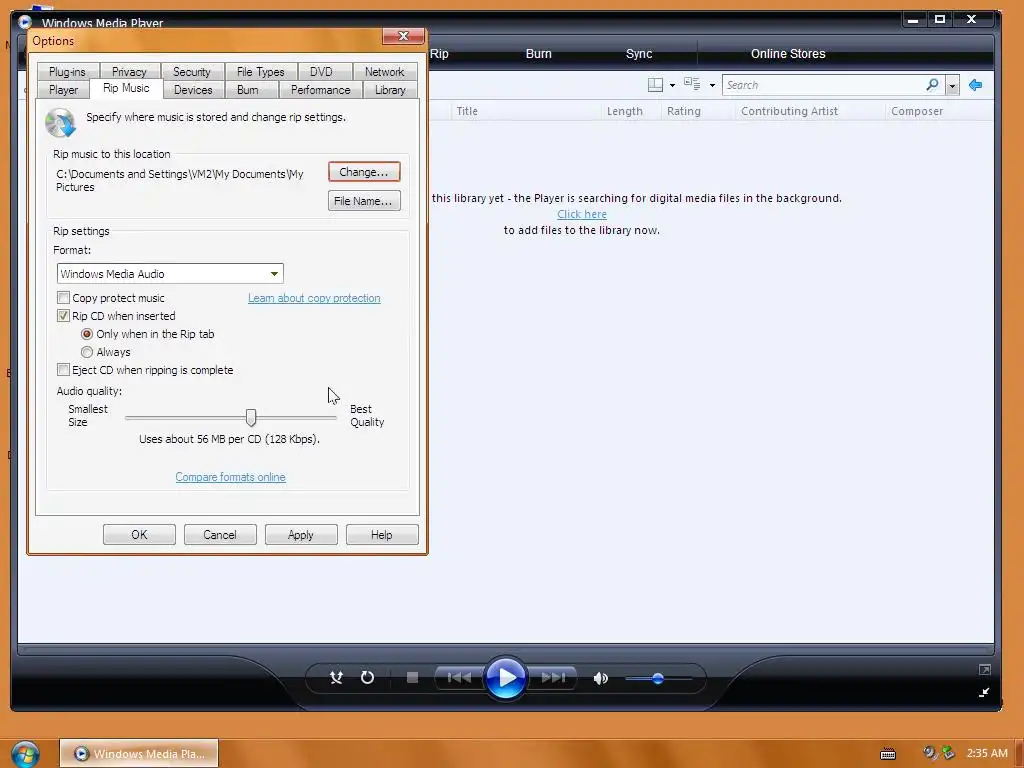Open Compare formats online link
This screenshot has height=768, width=1024.
tap(231, 477)
